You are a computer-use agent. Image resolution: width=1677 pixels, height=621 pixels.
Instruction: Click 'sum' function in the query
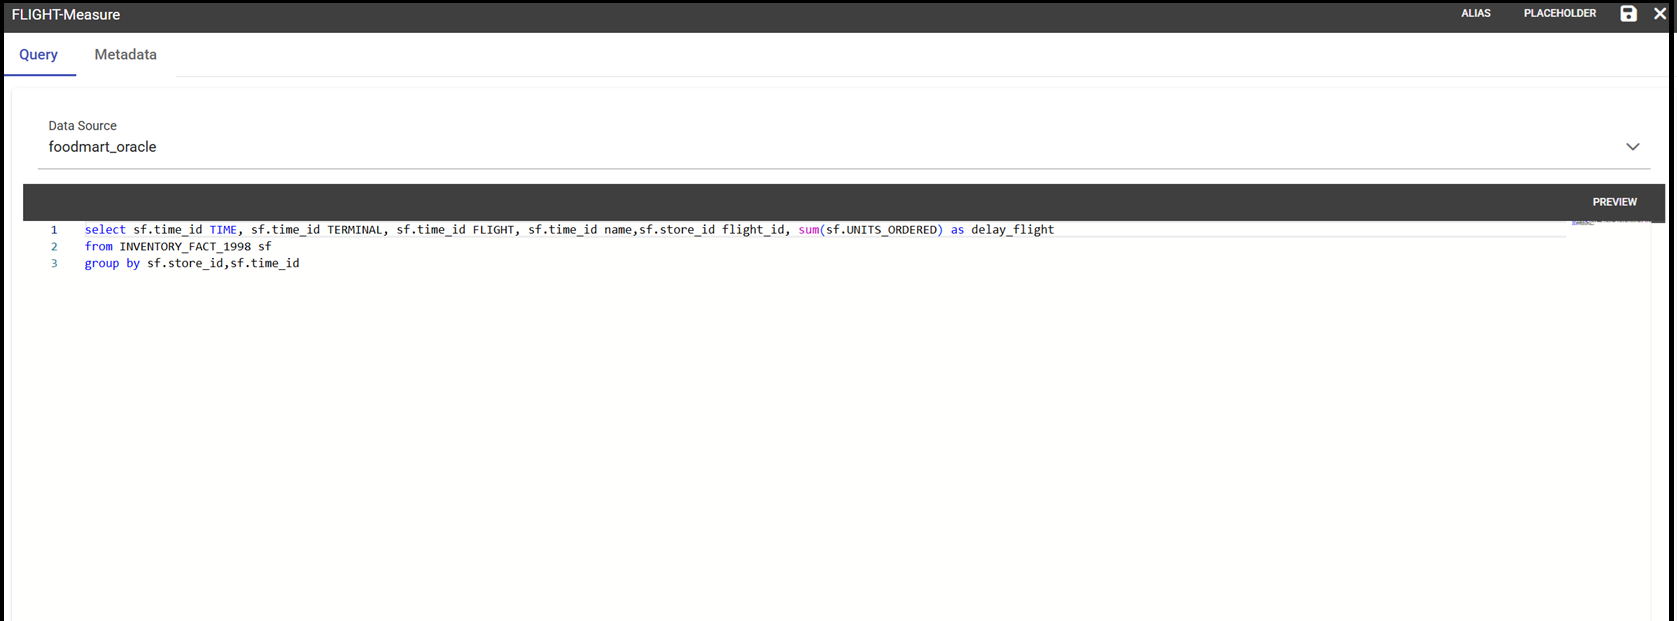(808, 230)
